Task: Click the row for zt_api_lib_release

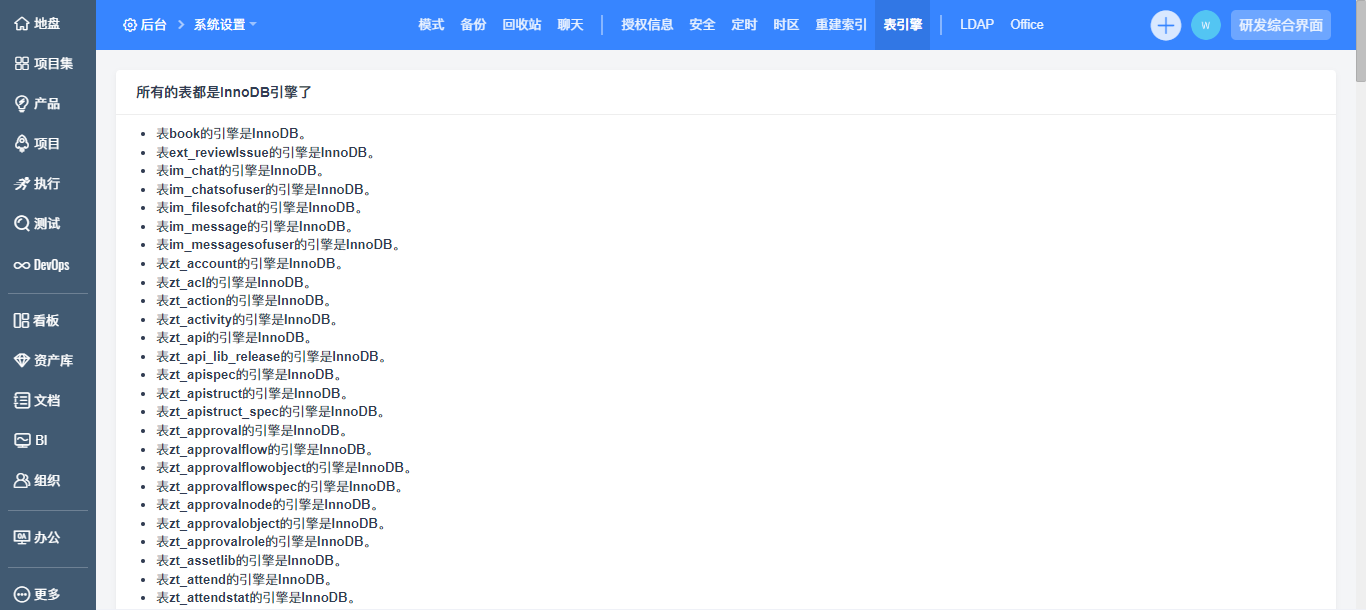Action: tap(271, 356)
